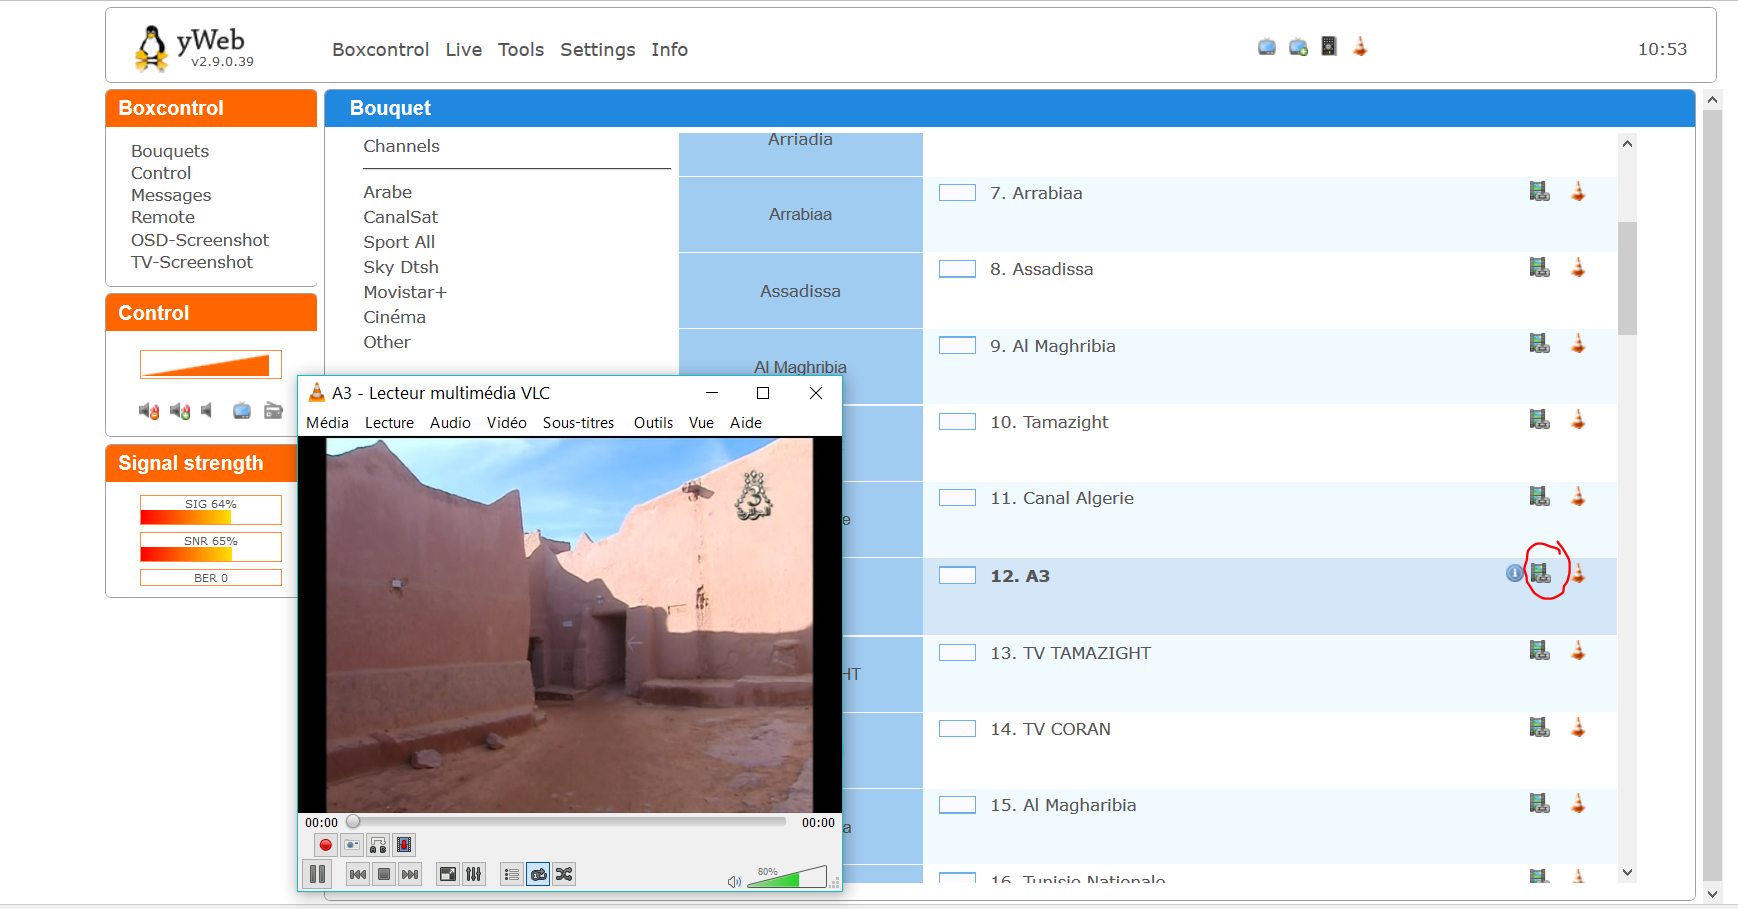The height and width of the screenshot is (909, 1738).
Task: Click the green film icon for 7. Arrabiaa
Action: click(x=1540, y=191)
